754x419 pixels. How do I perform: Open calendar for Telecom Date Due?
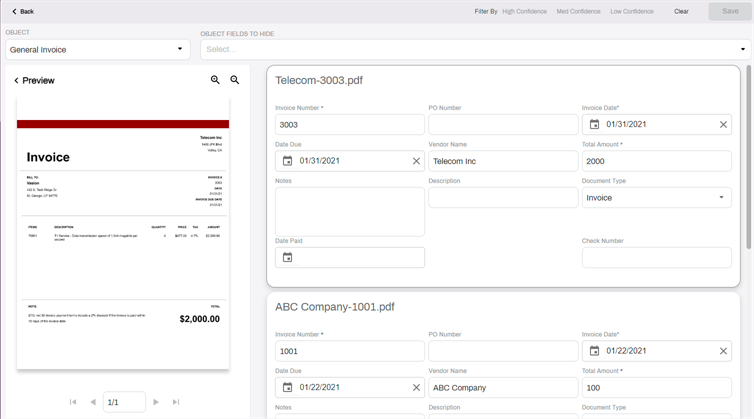287,161
